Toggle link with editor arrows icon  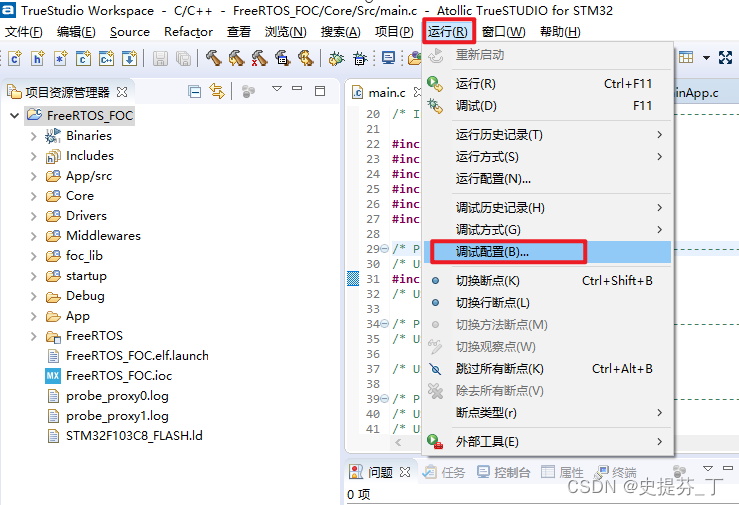217,91
